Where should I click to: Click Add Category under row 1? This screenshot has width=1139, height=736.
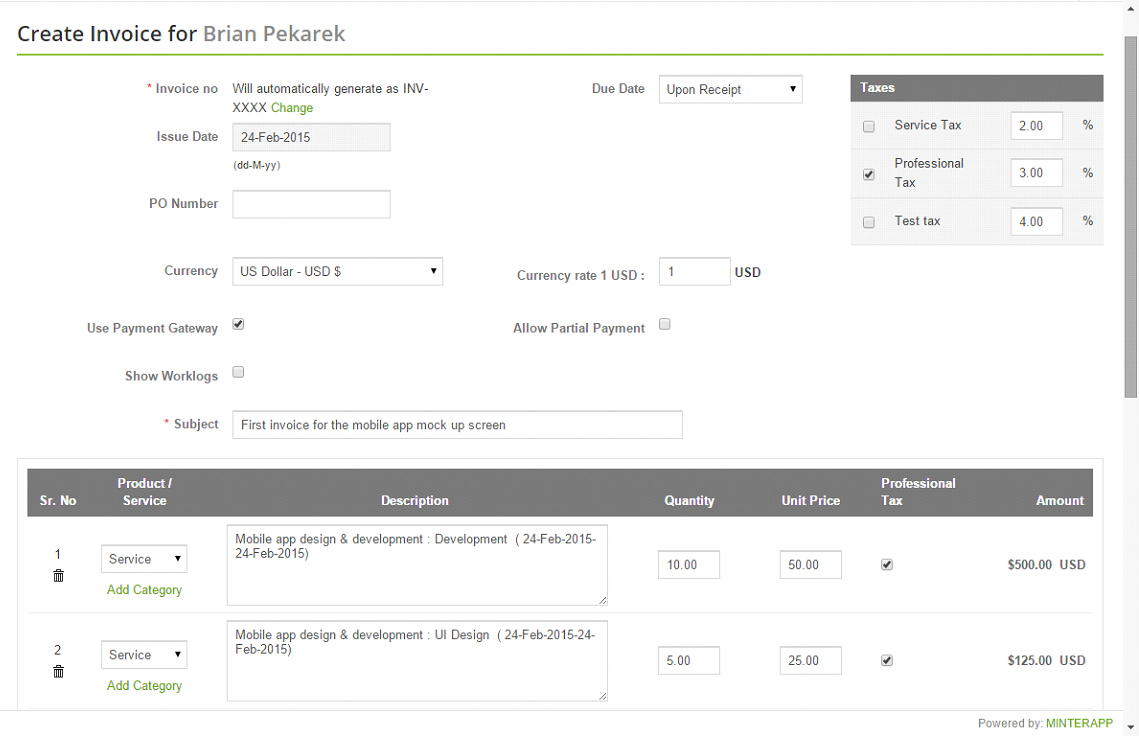[144, 590]
